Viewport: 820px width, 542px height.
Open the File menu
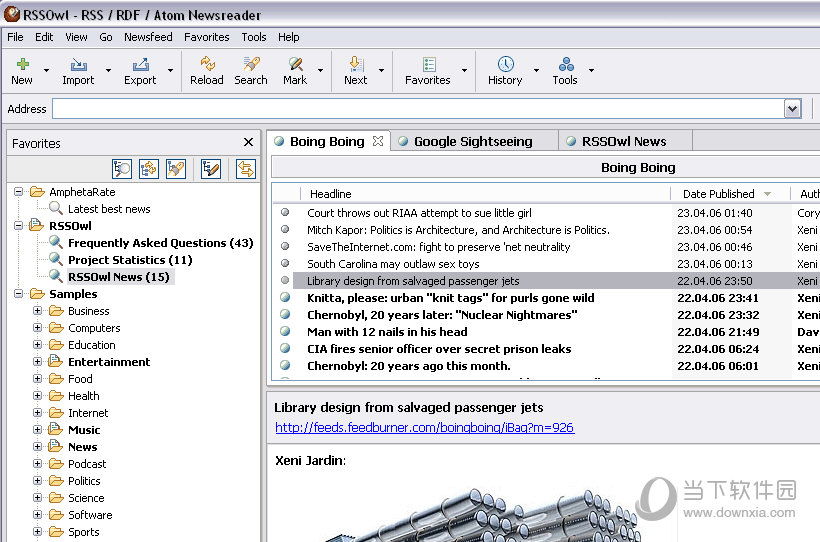click(x=15, y=37)
